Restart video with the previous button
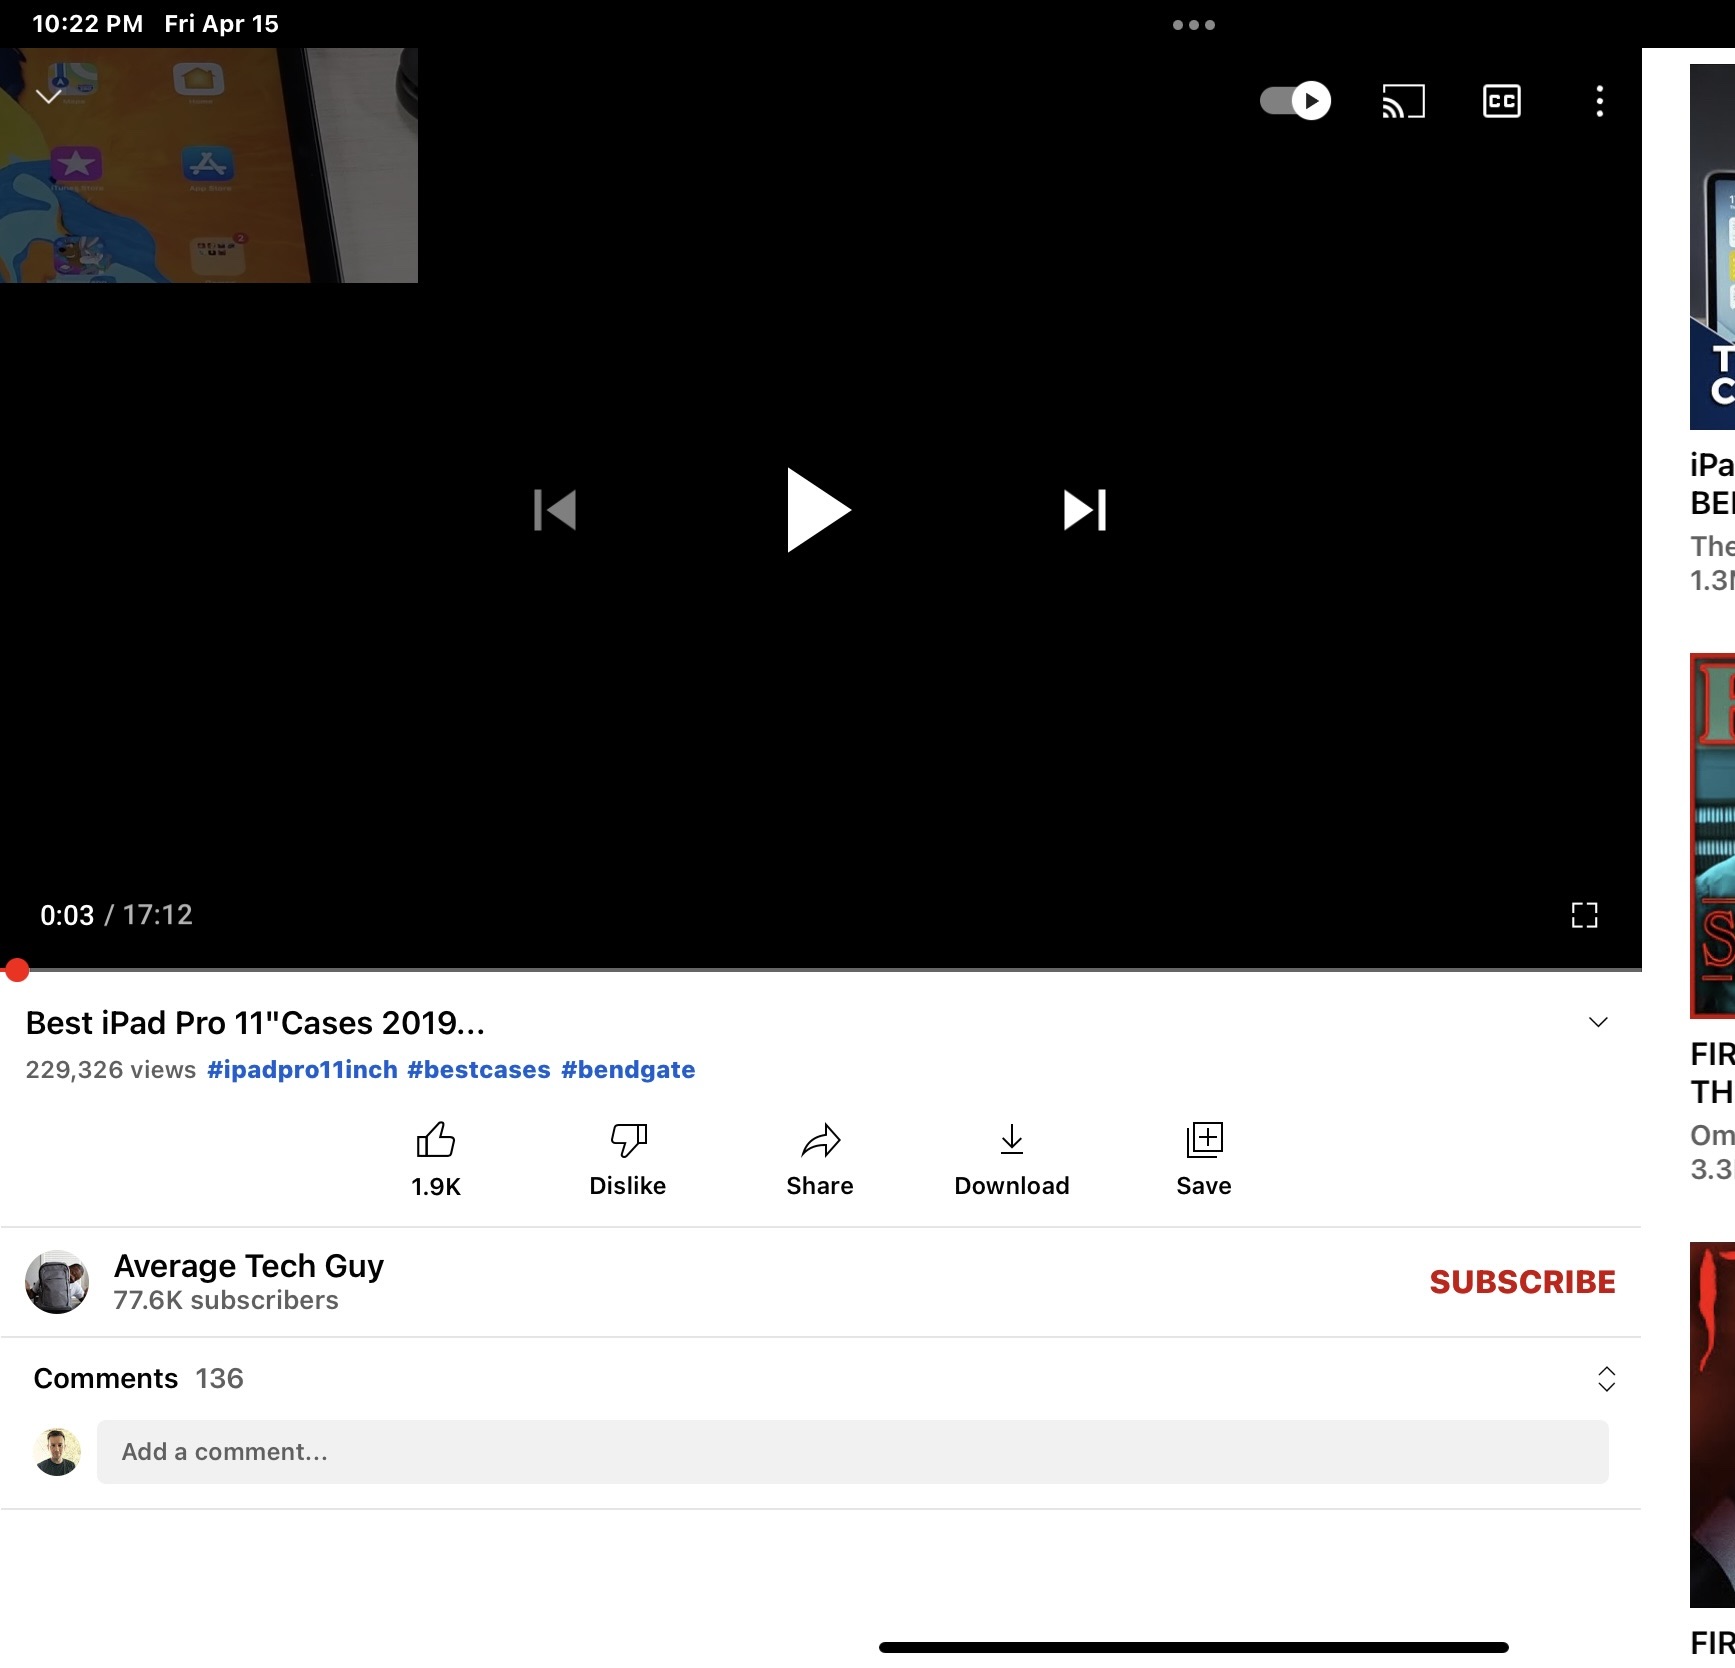1735x1668 pixels. (556, 510)
